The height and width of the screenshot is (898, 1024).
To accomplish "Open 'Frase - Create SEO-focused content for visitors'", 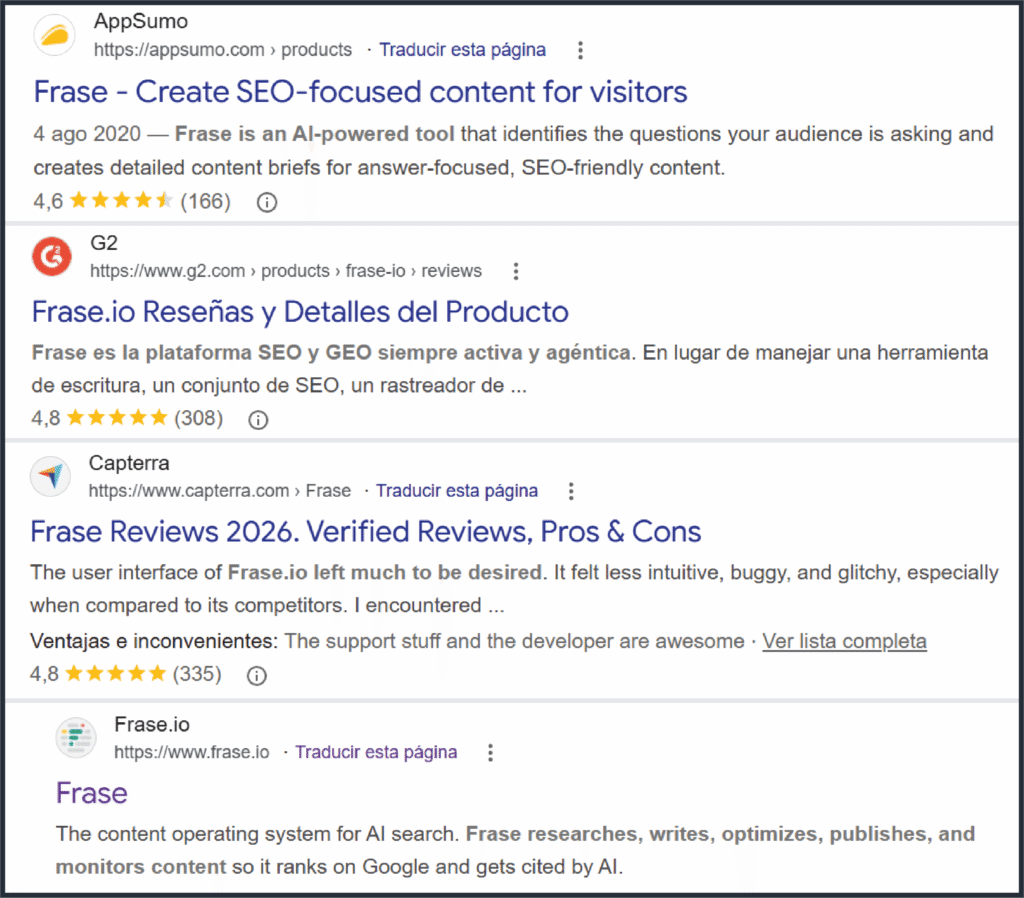I will pyautogui.click(x=360, y=91).
